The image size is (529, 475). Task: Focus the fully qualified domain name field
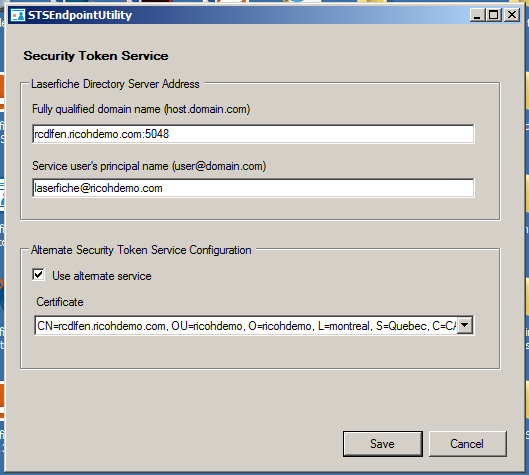pos(253,134)
